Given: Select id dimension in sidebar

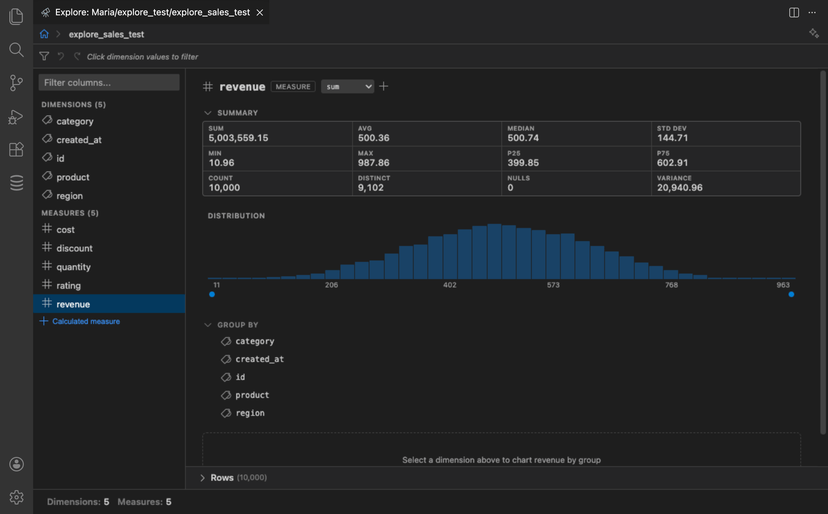Looking at the screenshot, I should pos(109,158).
